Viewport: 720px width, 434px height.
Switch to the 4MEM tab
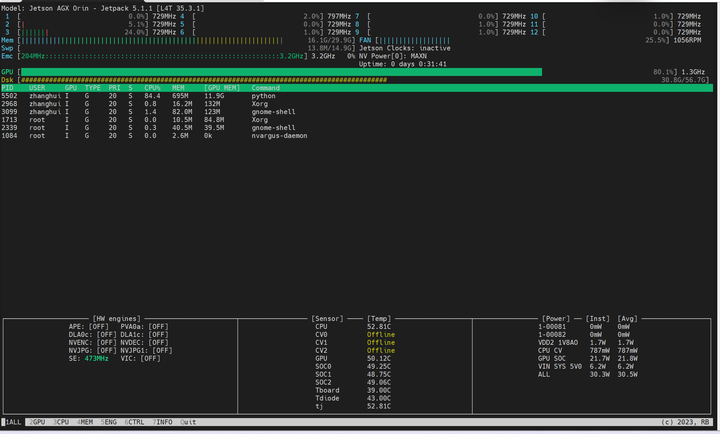[84, 422]
